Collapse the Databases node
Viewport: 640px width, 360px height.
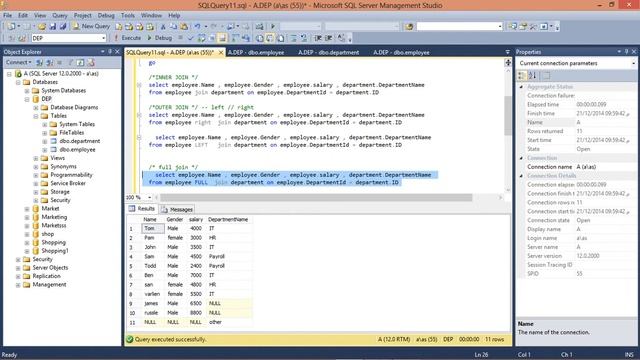(x=18, y=82)
